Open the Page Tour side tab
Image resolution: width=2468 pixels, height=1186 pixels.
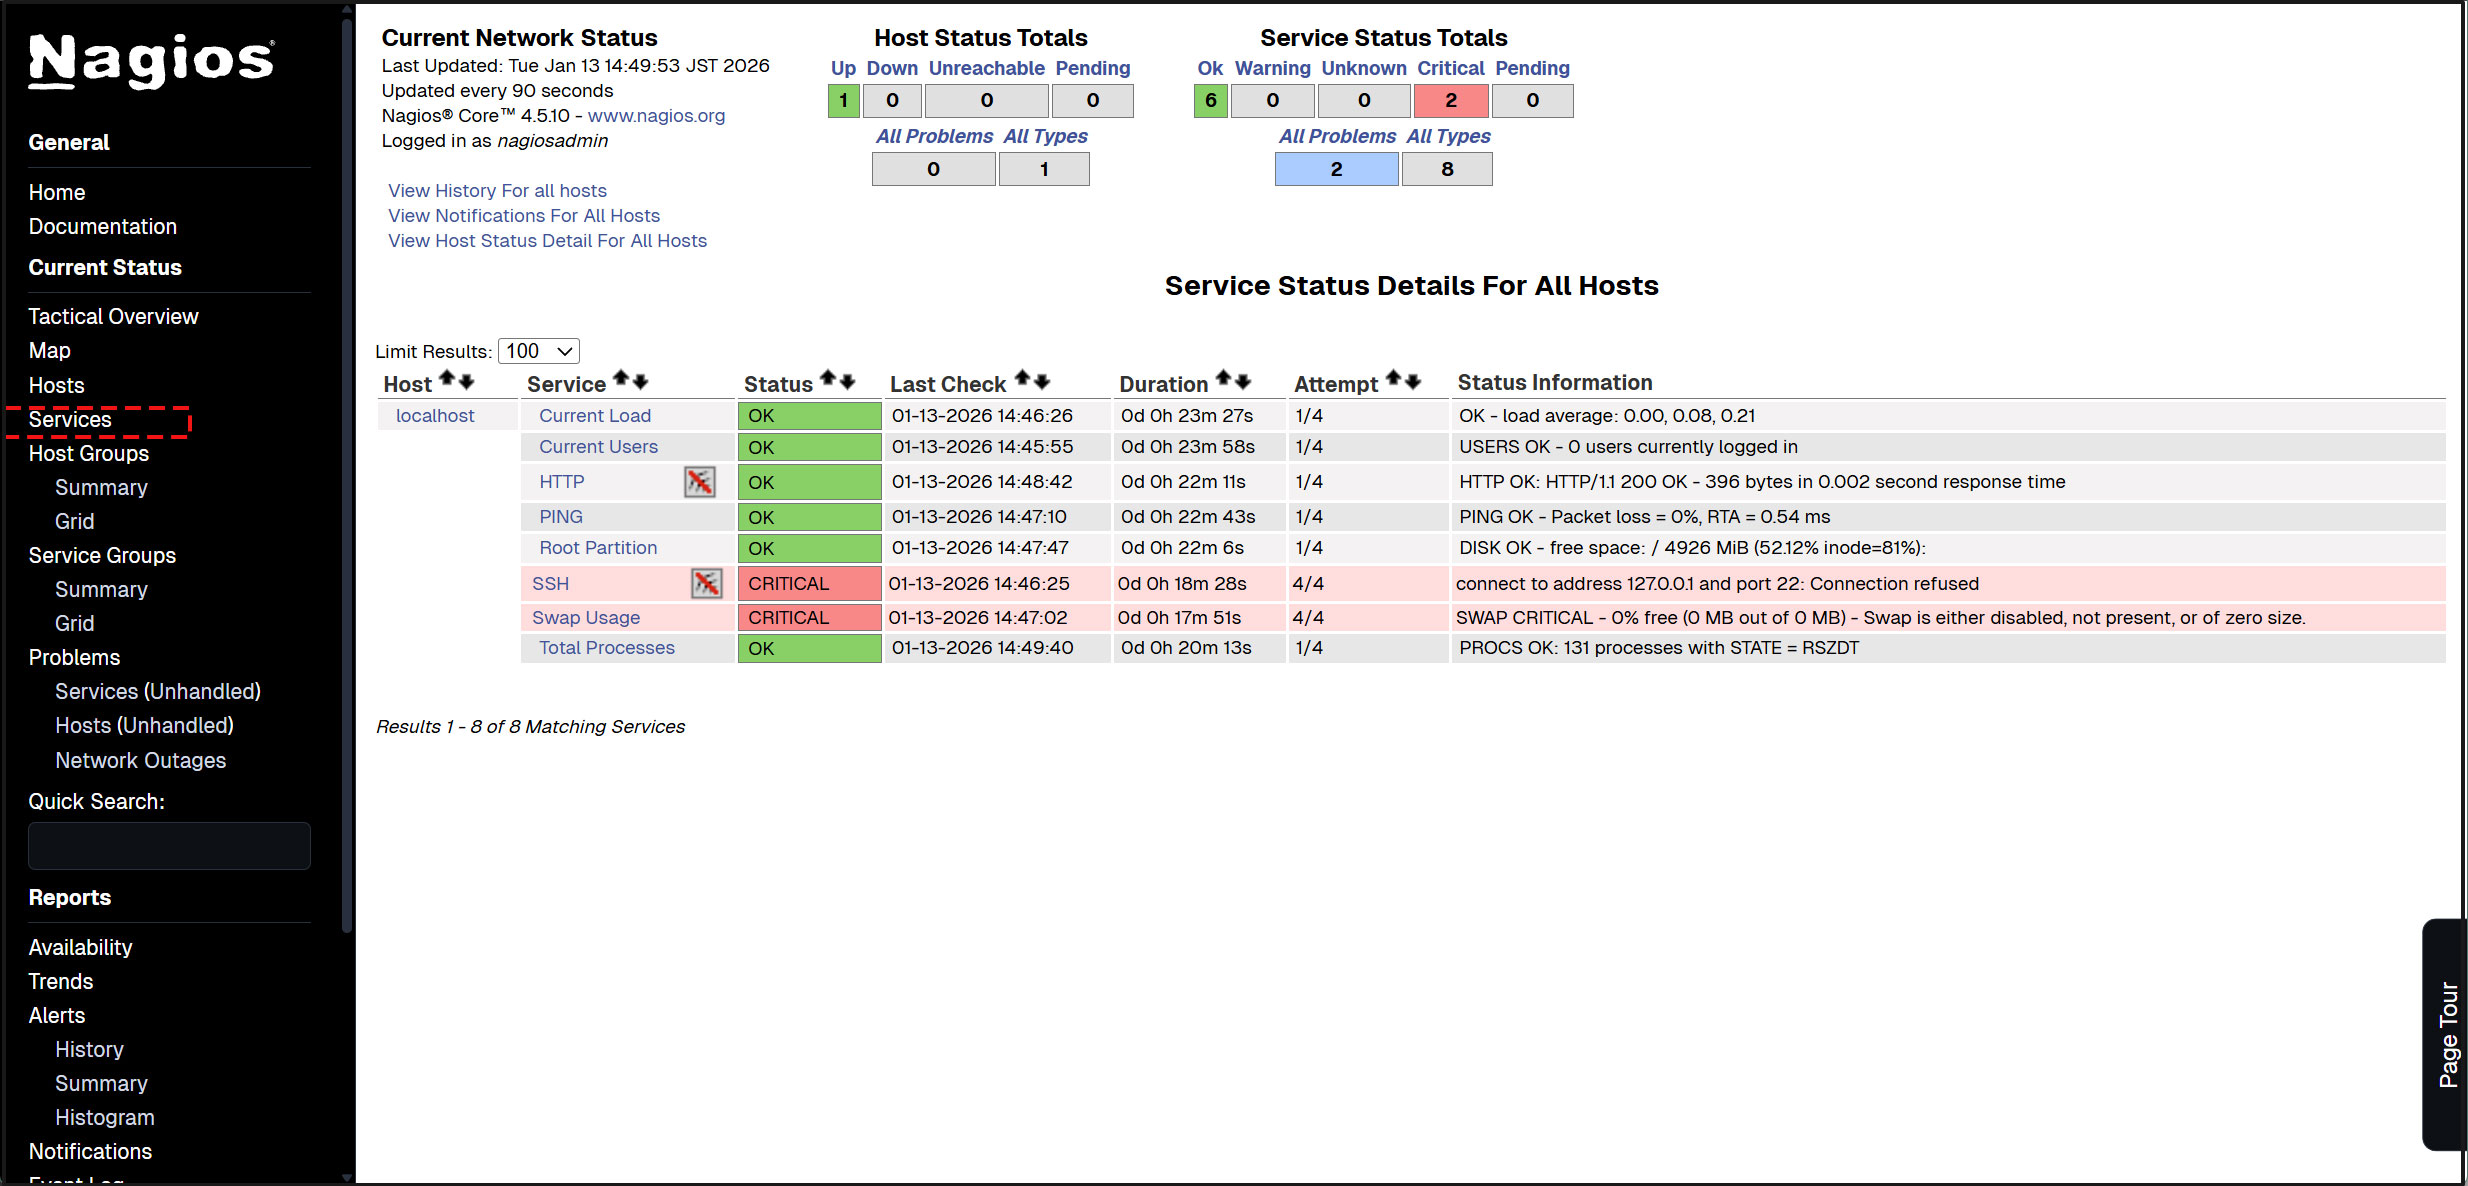tap(2446, 1034)
